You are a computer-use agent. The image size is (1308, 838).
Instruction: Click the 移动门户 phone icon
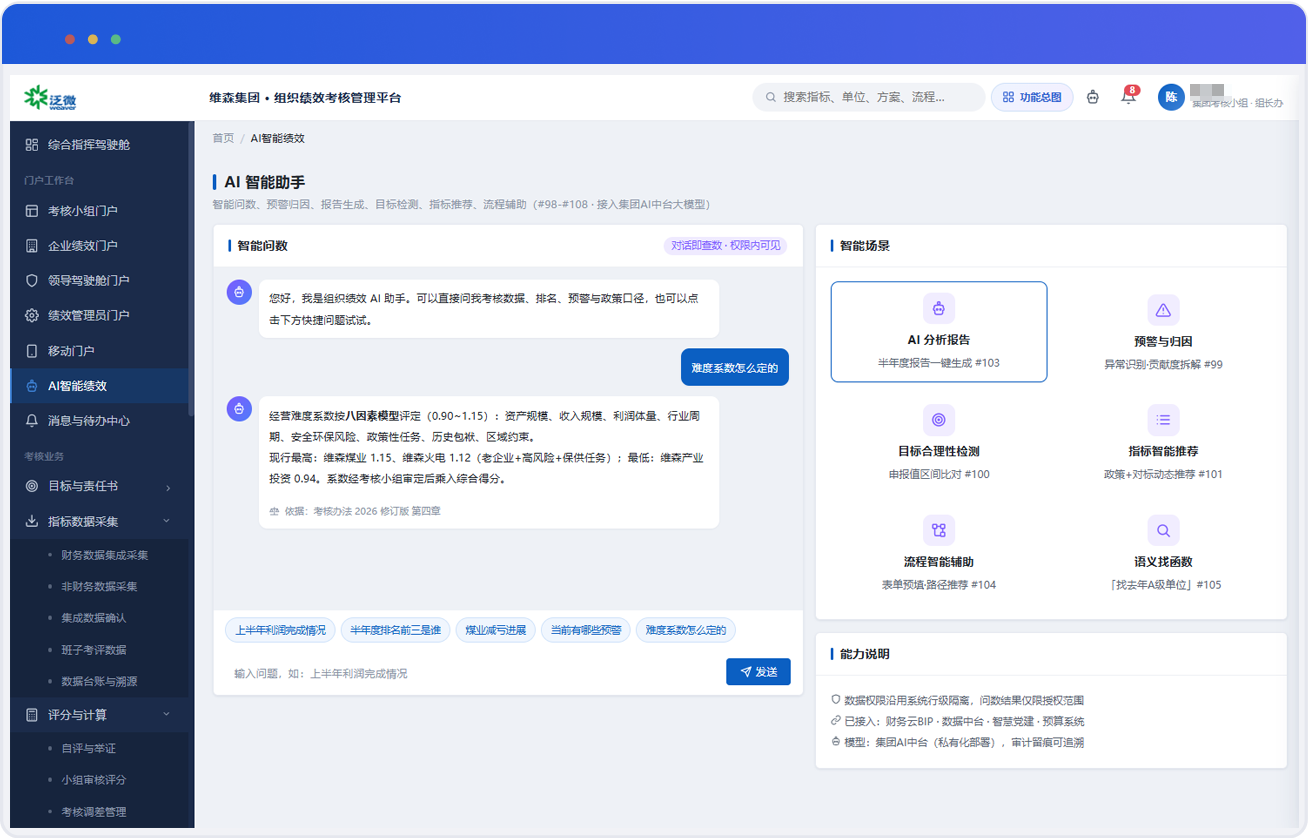(x=32, y=351)
